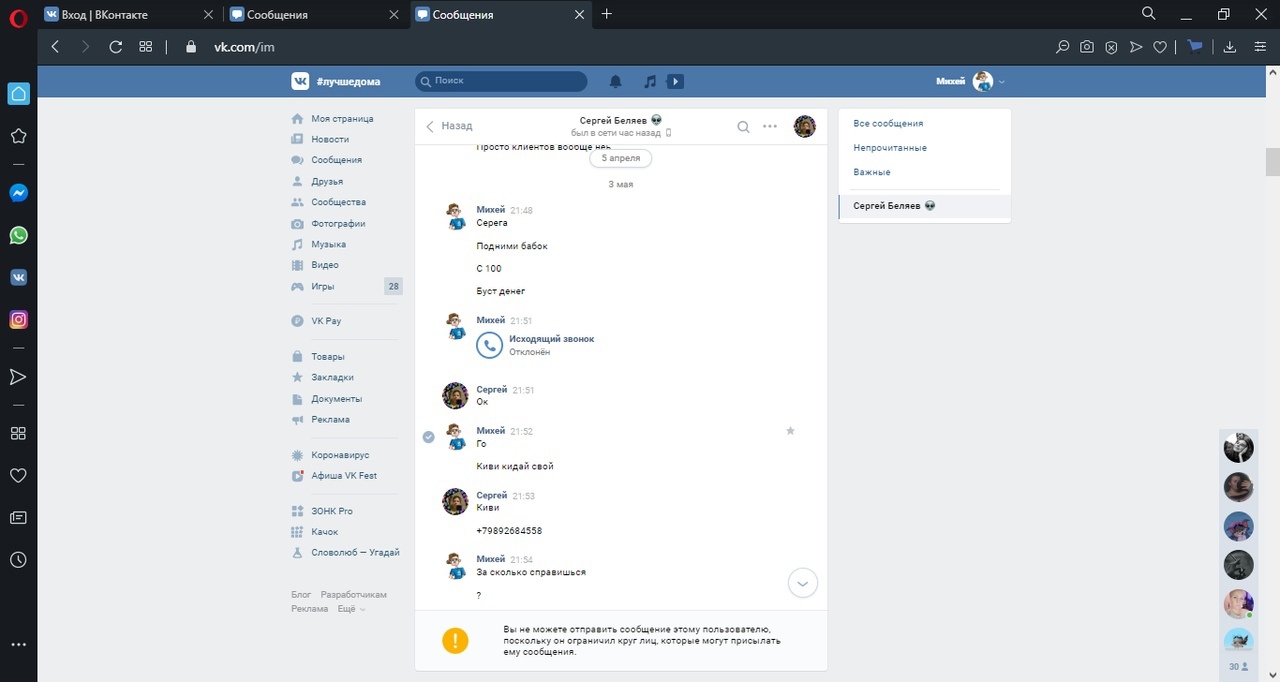Mark the message "Го" as important with star
This screenshot has width=1280, height=682.
(x=790, y=431)
